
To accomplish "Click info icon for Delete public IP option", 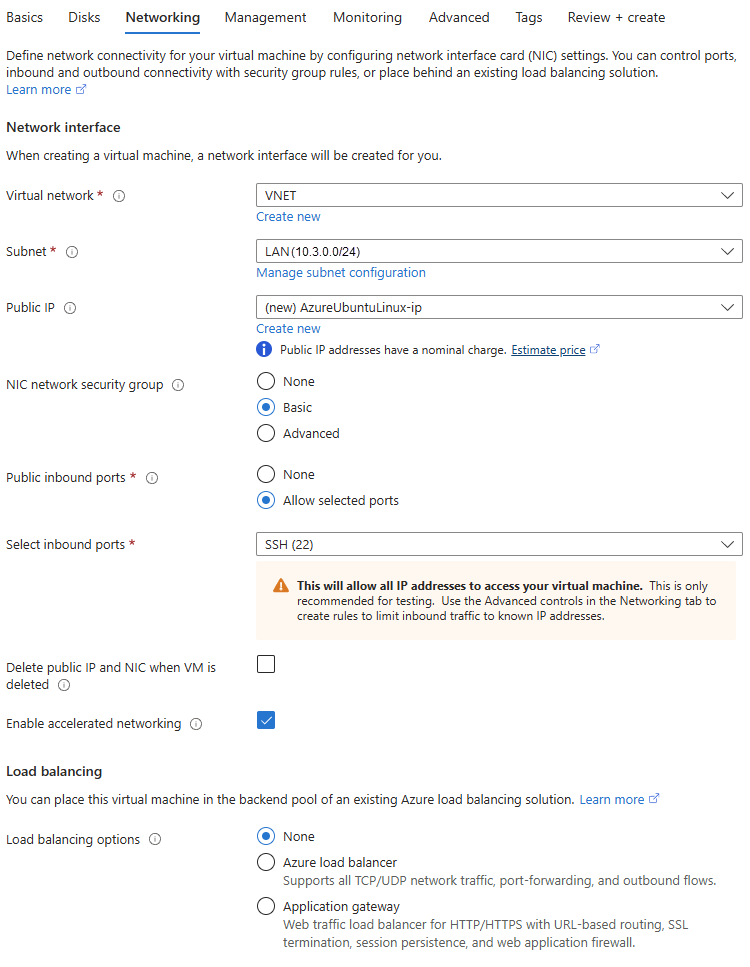I will click(64, 685).
